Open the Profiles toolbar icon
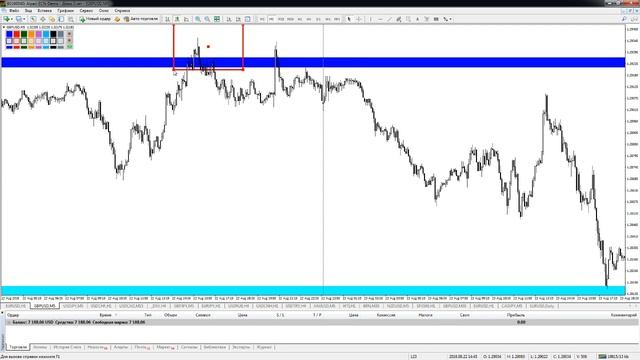The height and width of the screenshot is (360, 640). point(19,19)
